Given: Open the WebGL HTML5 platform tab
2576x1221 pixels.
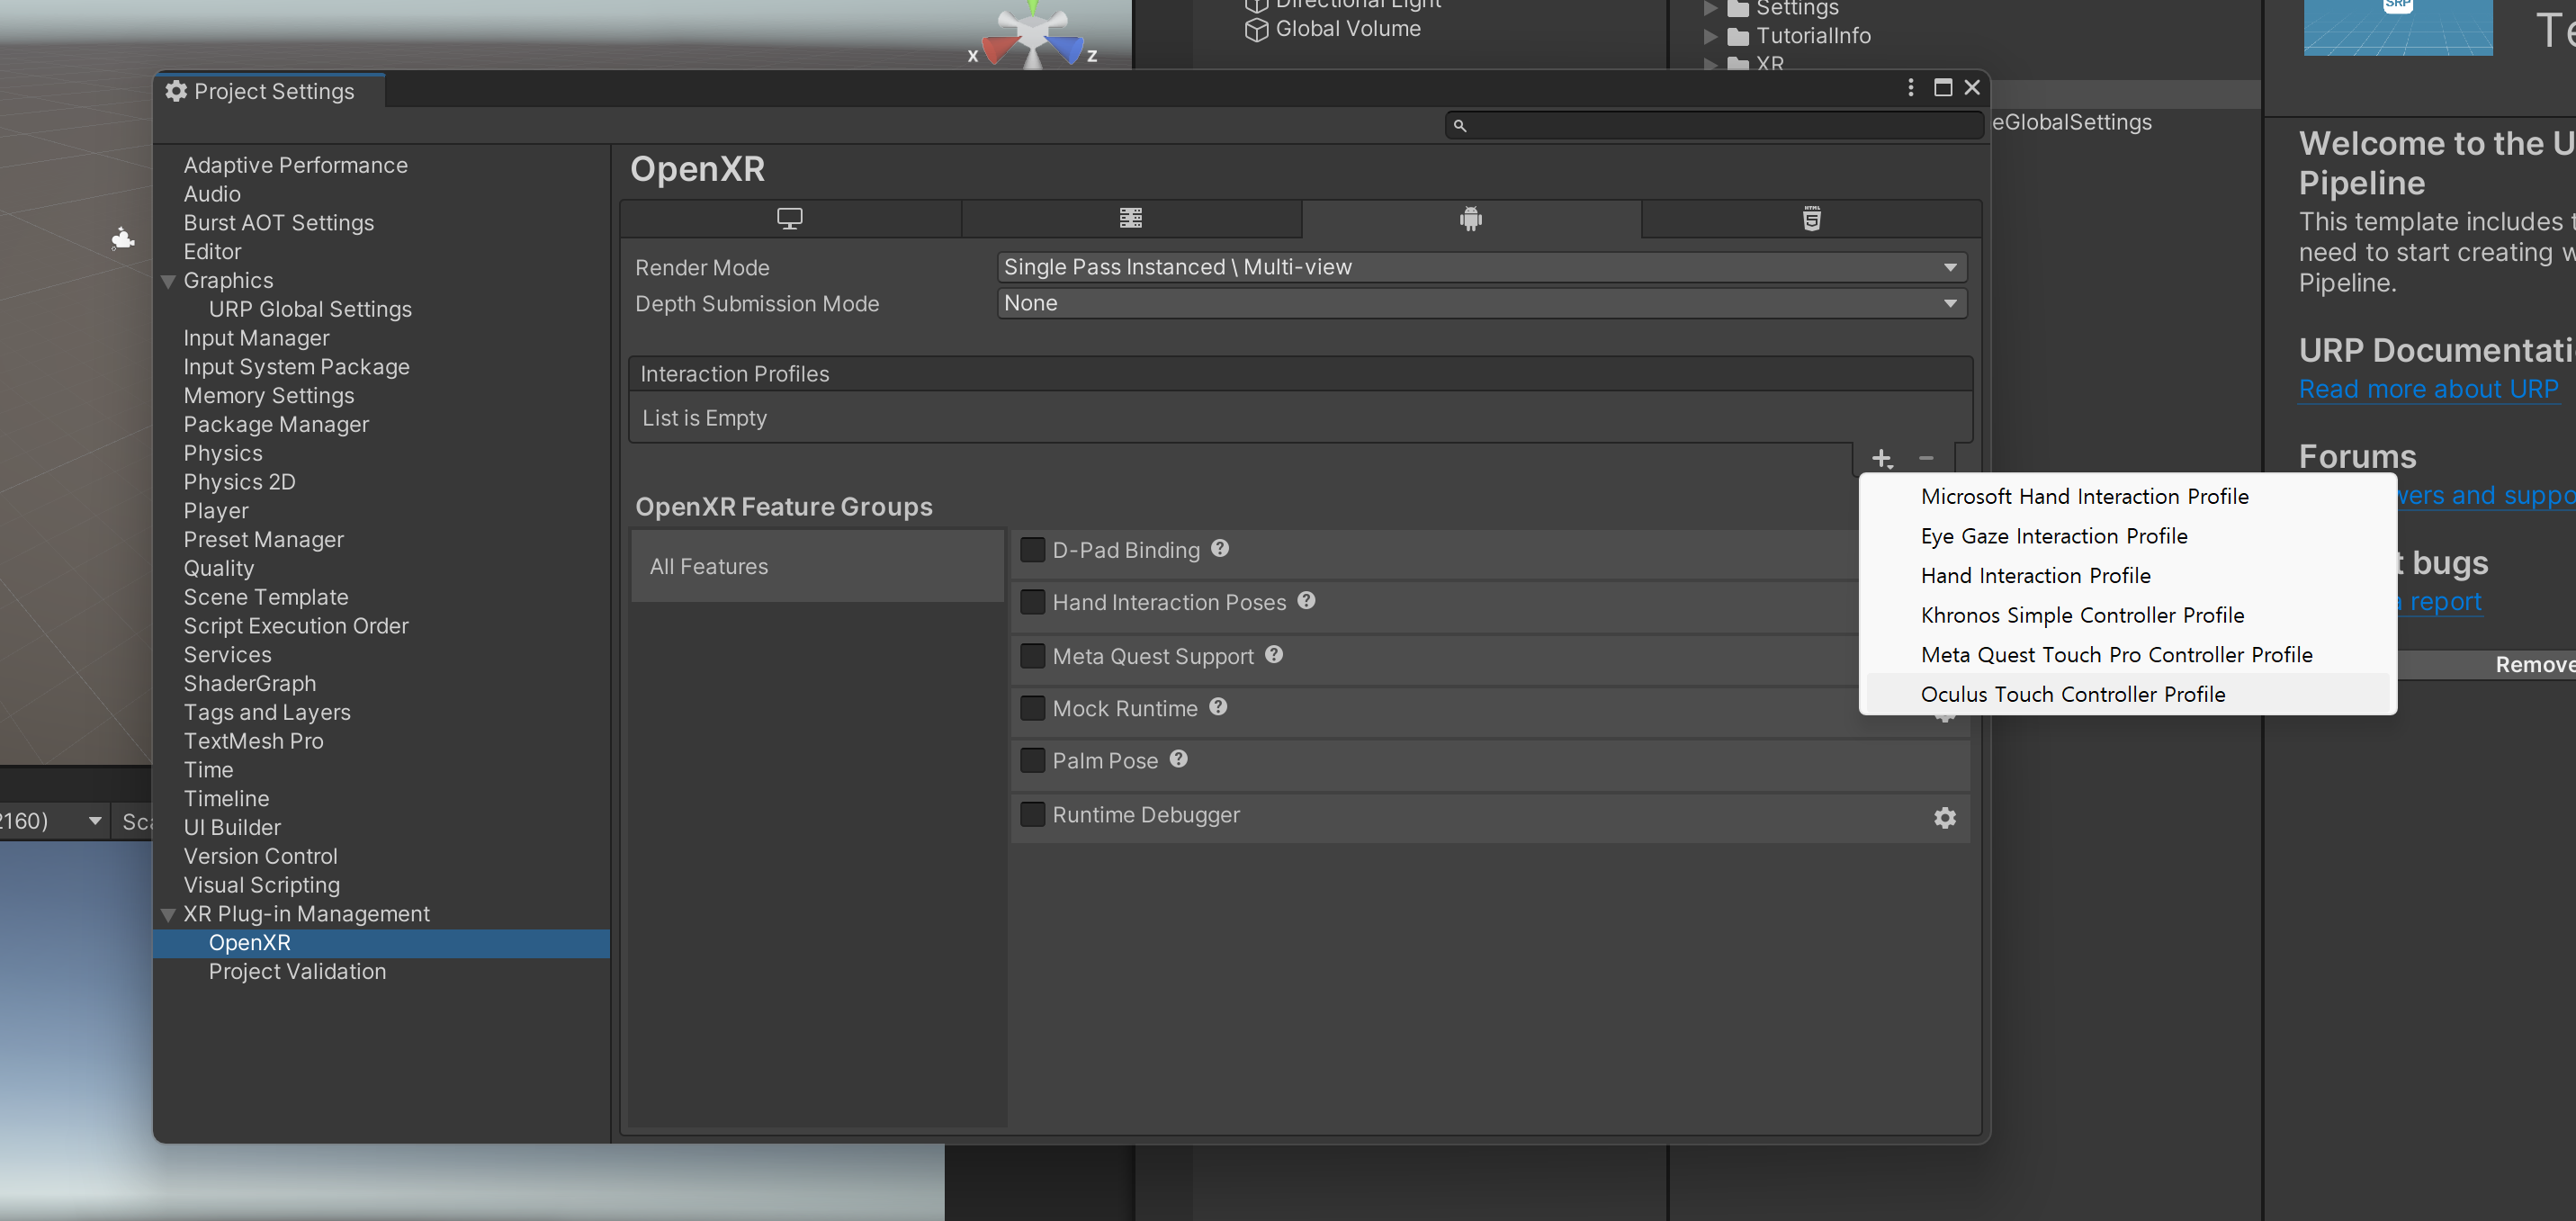Looking at the screenshot, I should point(1811,218).
